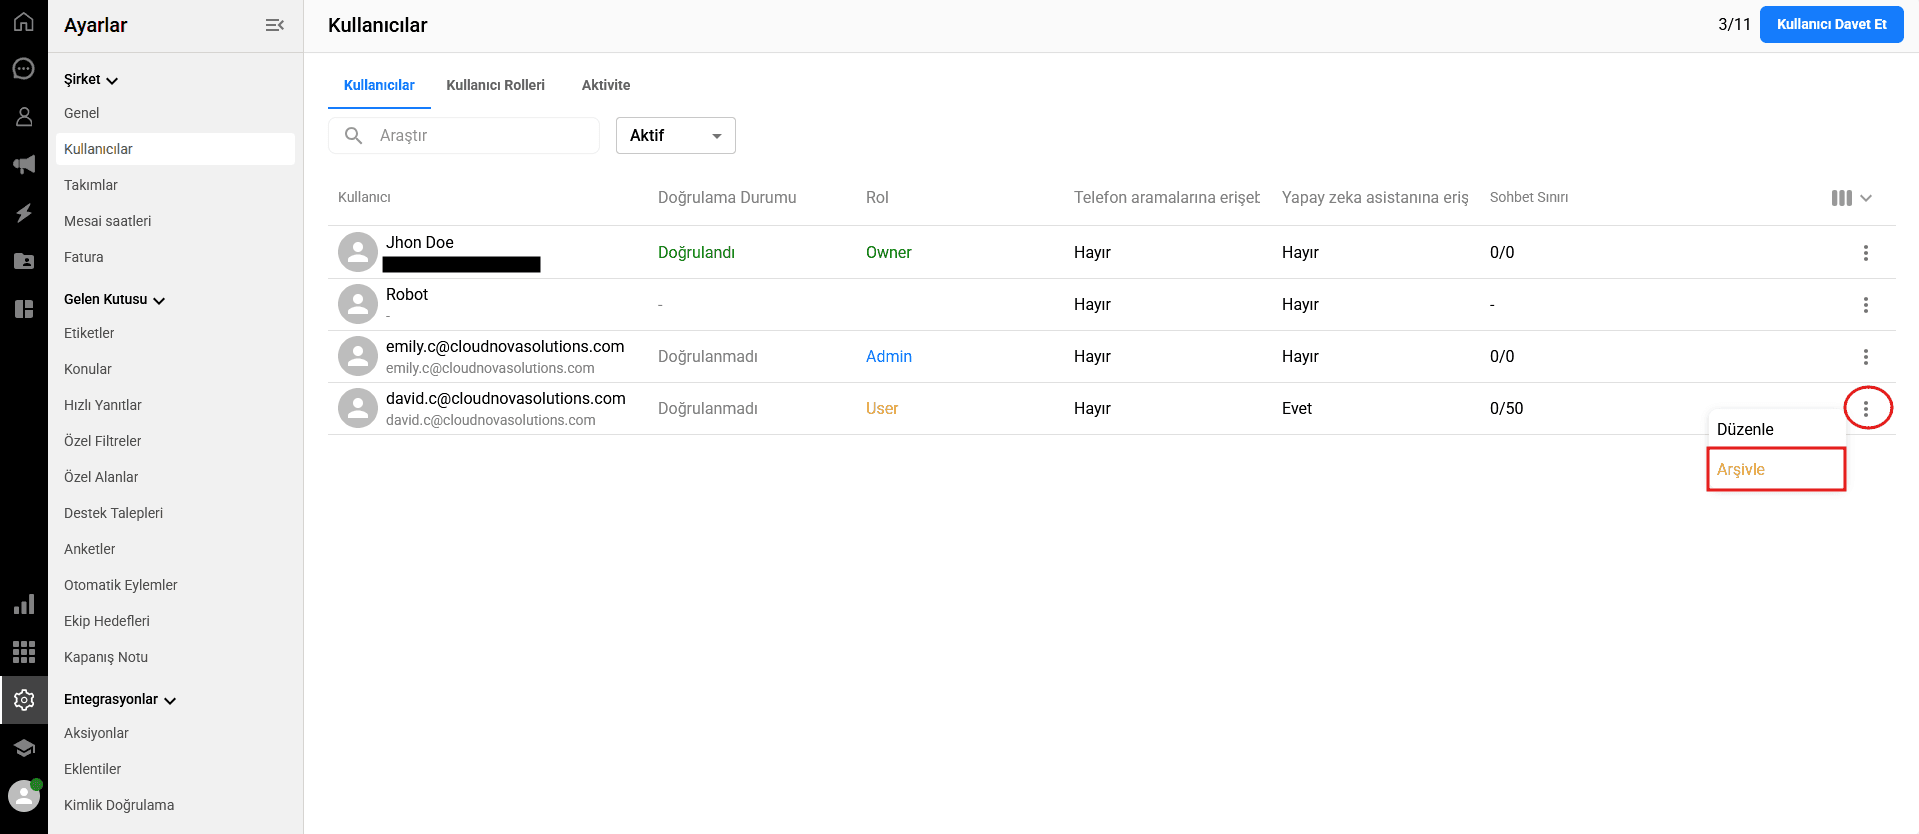Open three-dot menu for Jhon Doe
The width and height of the screenshot is (1919, 834).
pos(1865,253)
